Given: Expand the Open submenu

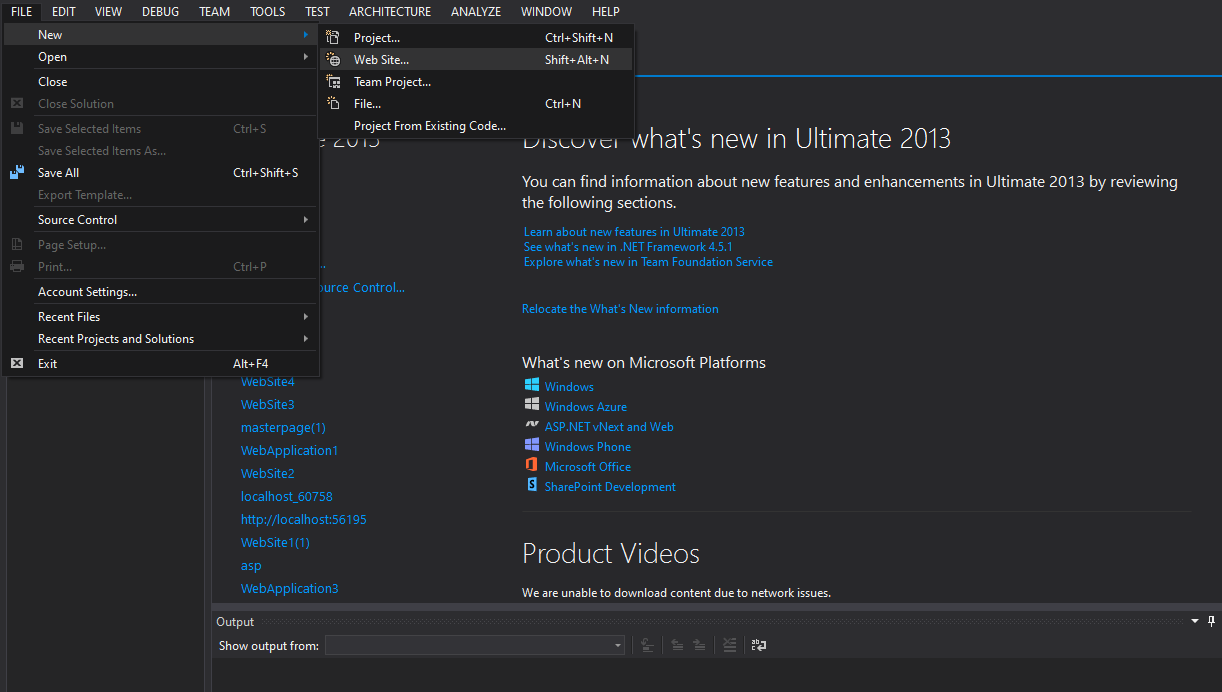Looking at the screenshot, I should click(161, 57).
